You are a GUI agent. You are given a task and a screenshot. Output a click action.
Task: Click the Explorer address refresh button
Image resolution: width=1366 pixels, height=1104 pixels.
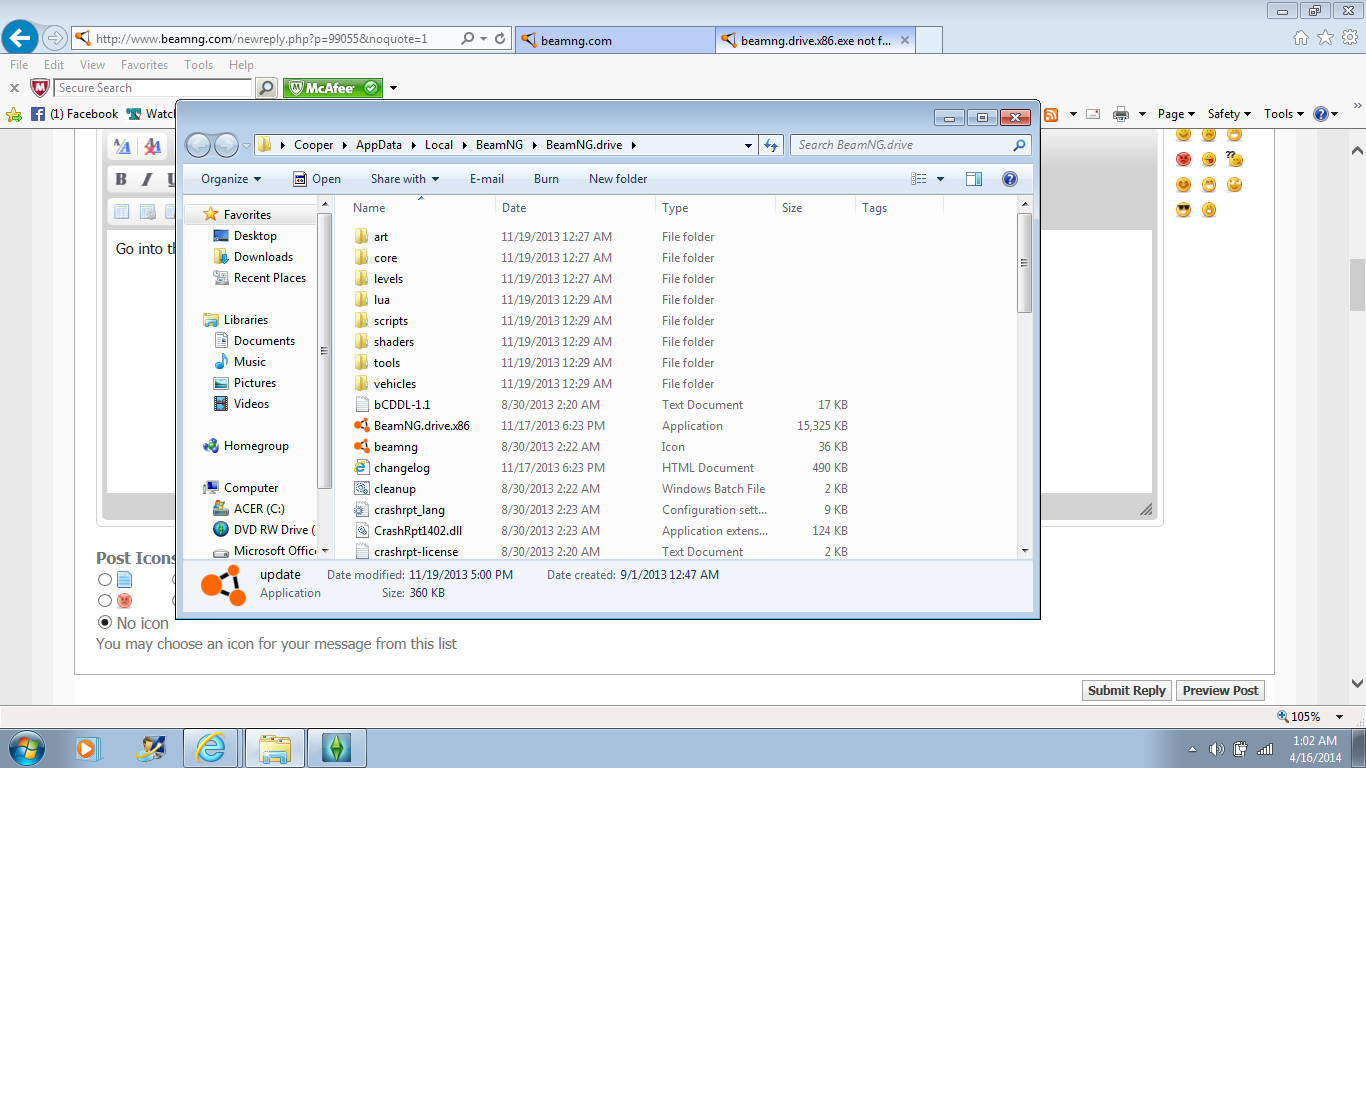(771, 145)
